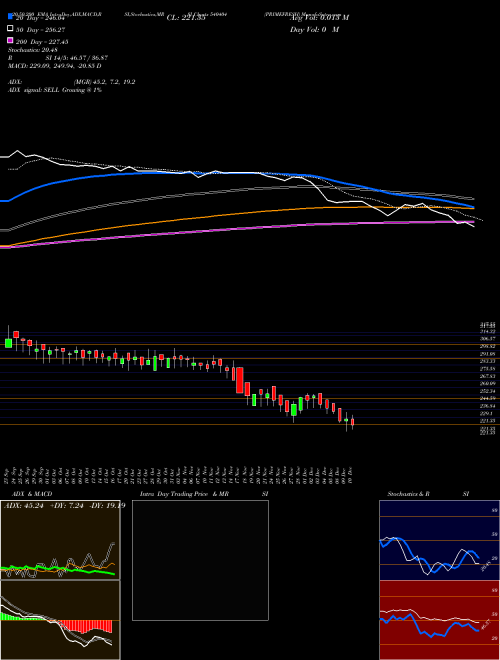This screenshot has height=660, width=500.
Task: Select the '50 Day - 256.27' legend text
Action: (x=41, y=30)
